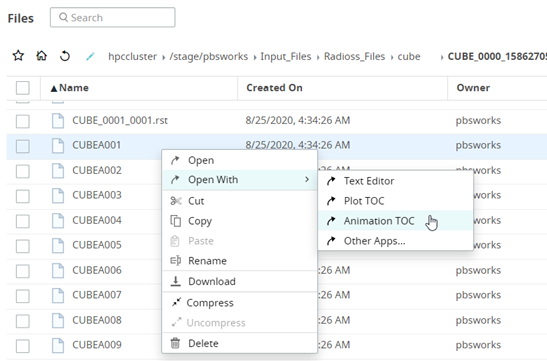
Task: Open the Radioss_Files breadcrumb link
Action: point(354,57)
